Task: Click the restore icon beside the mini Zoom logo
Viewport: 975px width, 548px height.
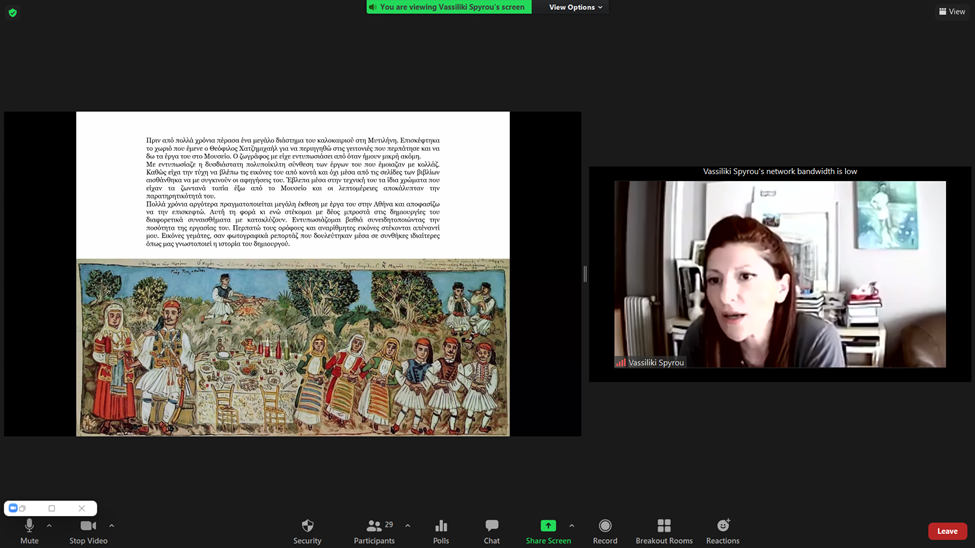Action: [22, 508]
